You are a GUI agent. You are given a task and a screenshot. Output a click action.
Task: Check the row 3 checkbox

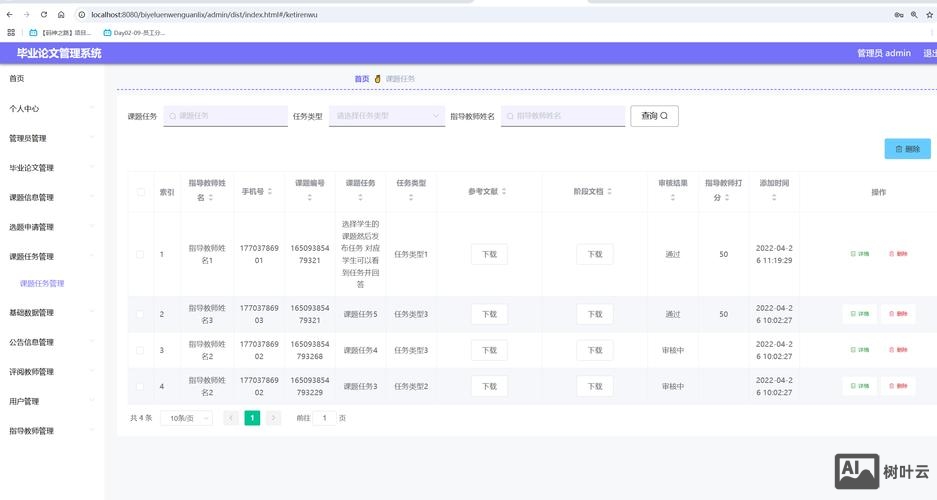(x=140, y=351)
